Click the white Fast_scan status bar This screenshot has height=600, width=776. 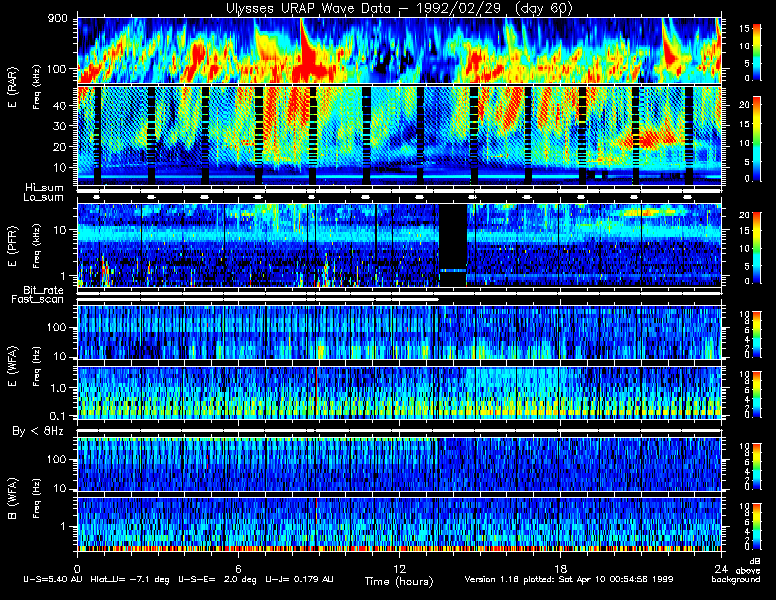tap(258, 300)
